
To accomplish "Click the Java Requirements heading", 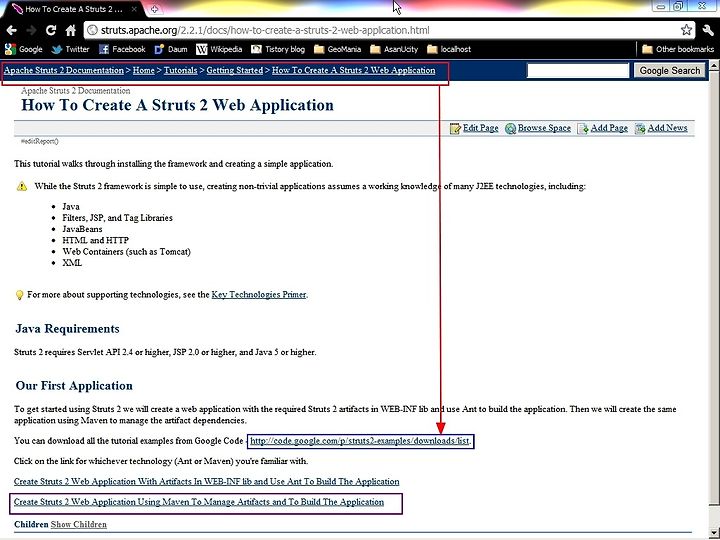I will pos(68,328).
